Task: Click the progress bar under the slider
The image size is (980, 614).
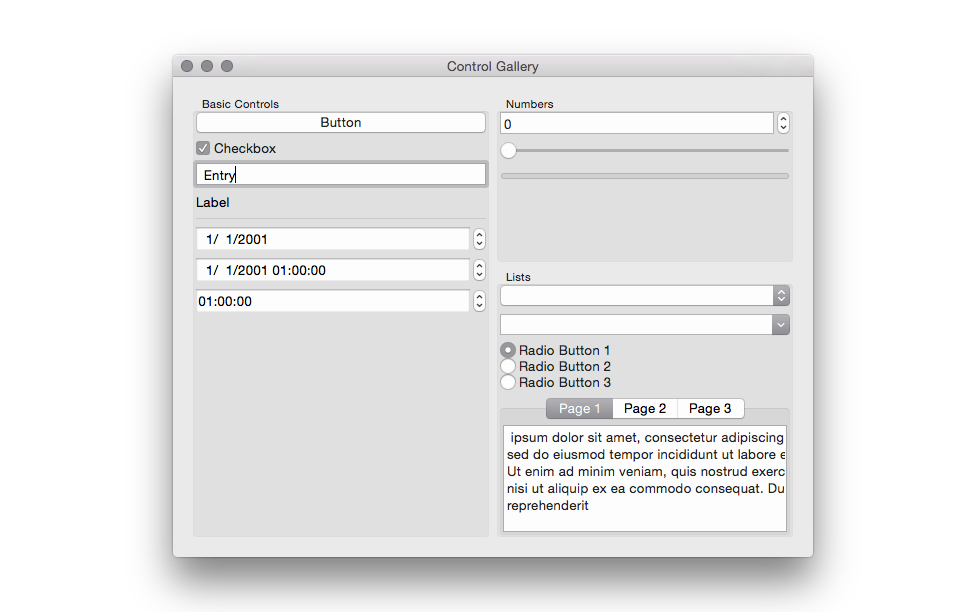Action: coord(645,176)
